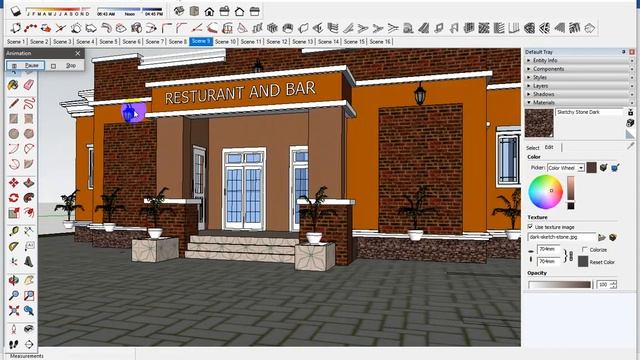Select the Circle tool
The width and height of the screenshot is (640, 360).
(13, 133)
